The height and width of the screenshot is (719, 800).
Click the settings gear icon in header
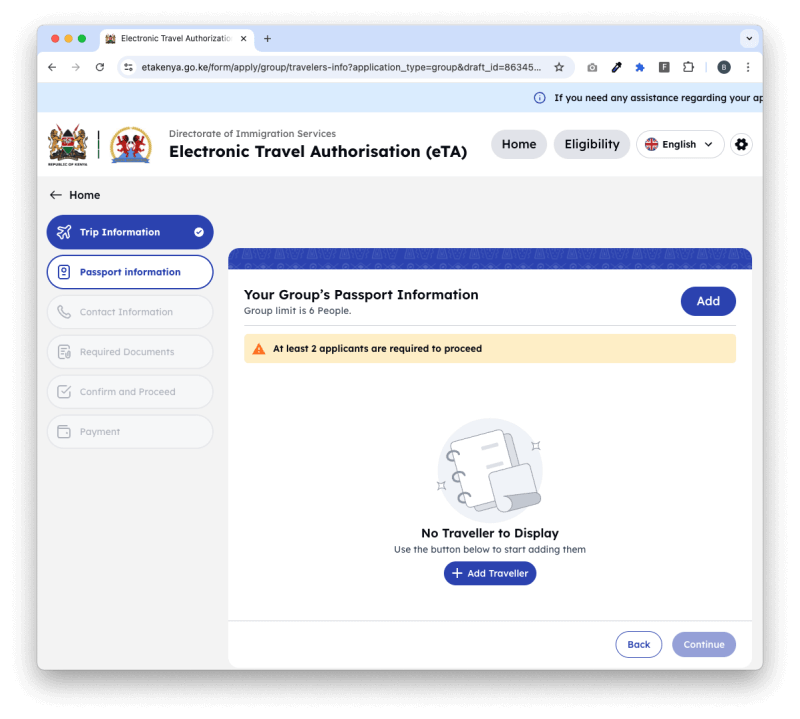pyautogui.click(x=741, y=144)
